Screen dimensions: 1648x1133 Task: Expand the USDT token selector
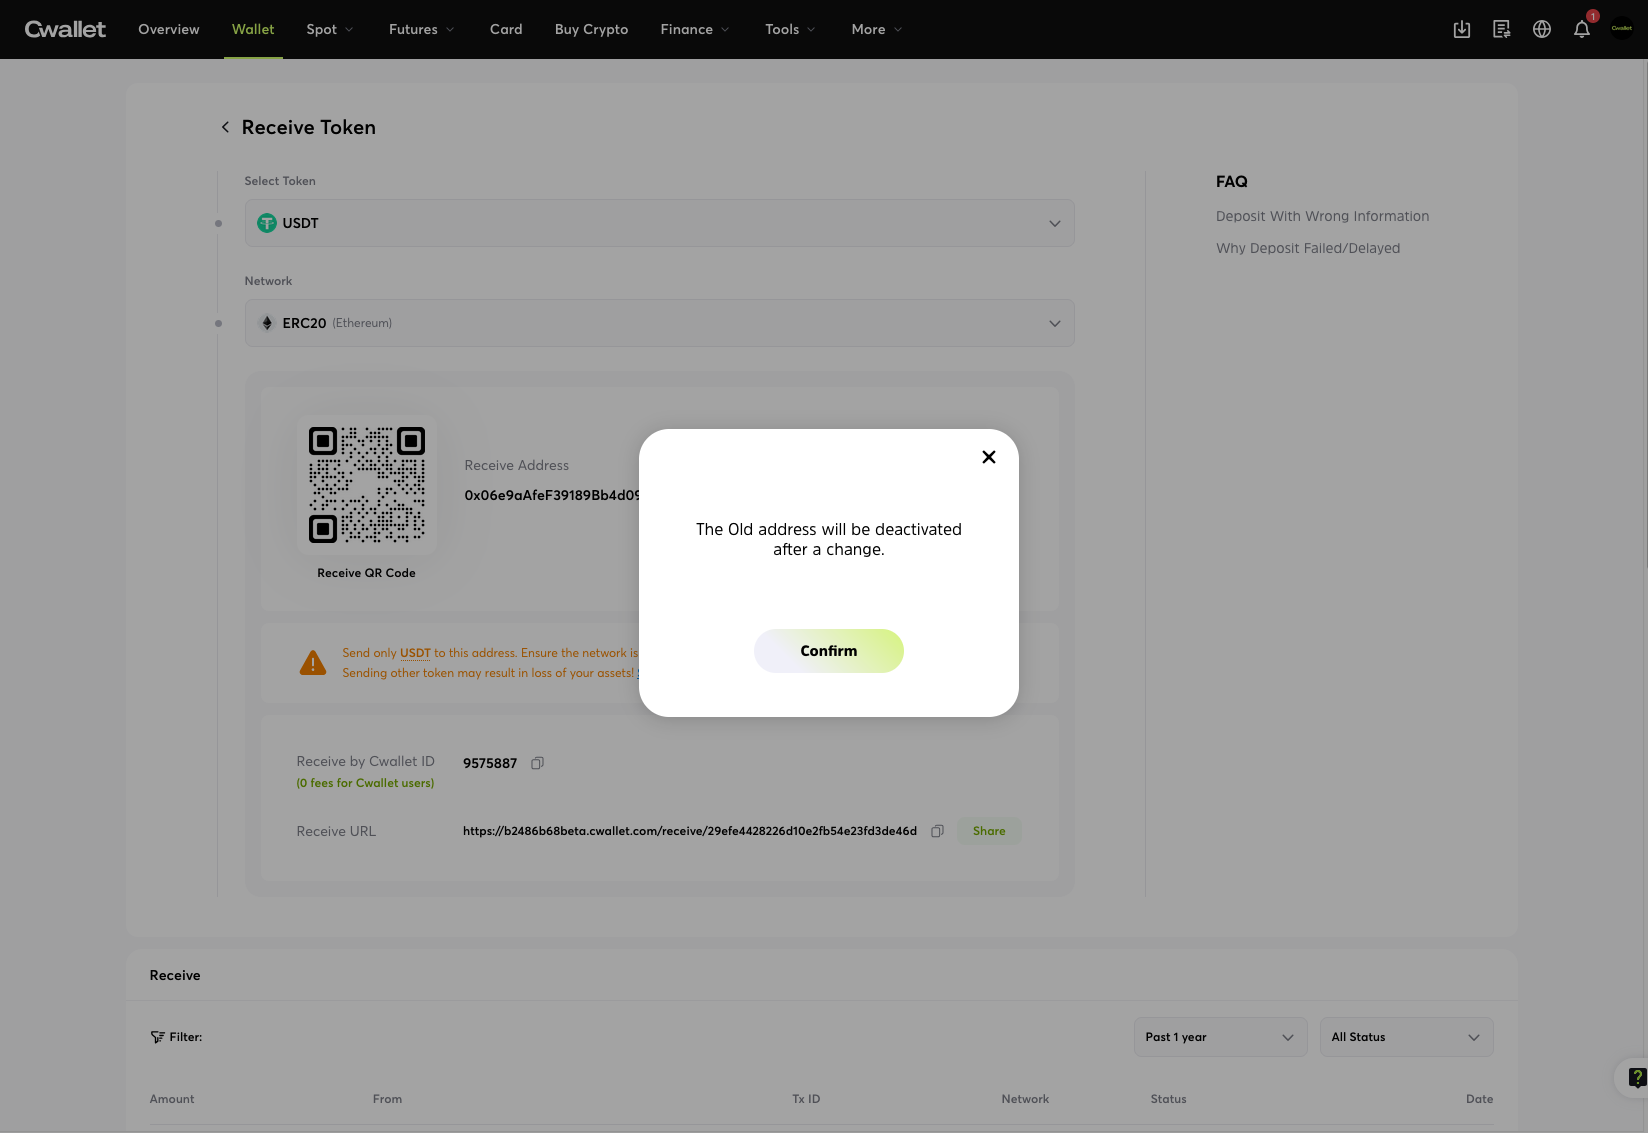point(659,223)
